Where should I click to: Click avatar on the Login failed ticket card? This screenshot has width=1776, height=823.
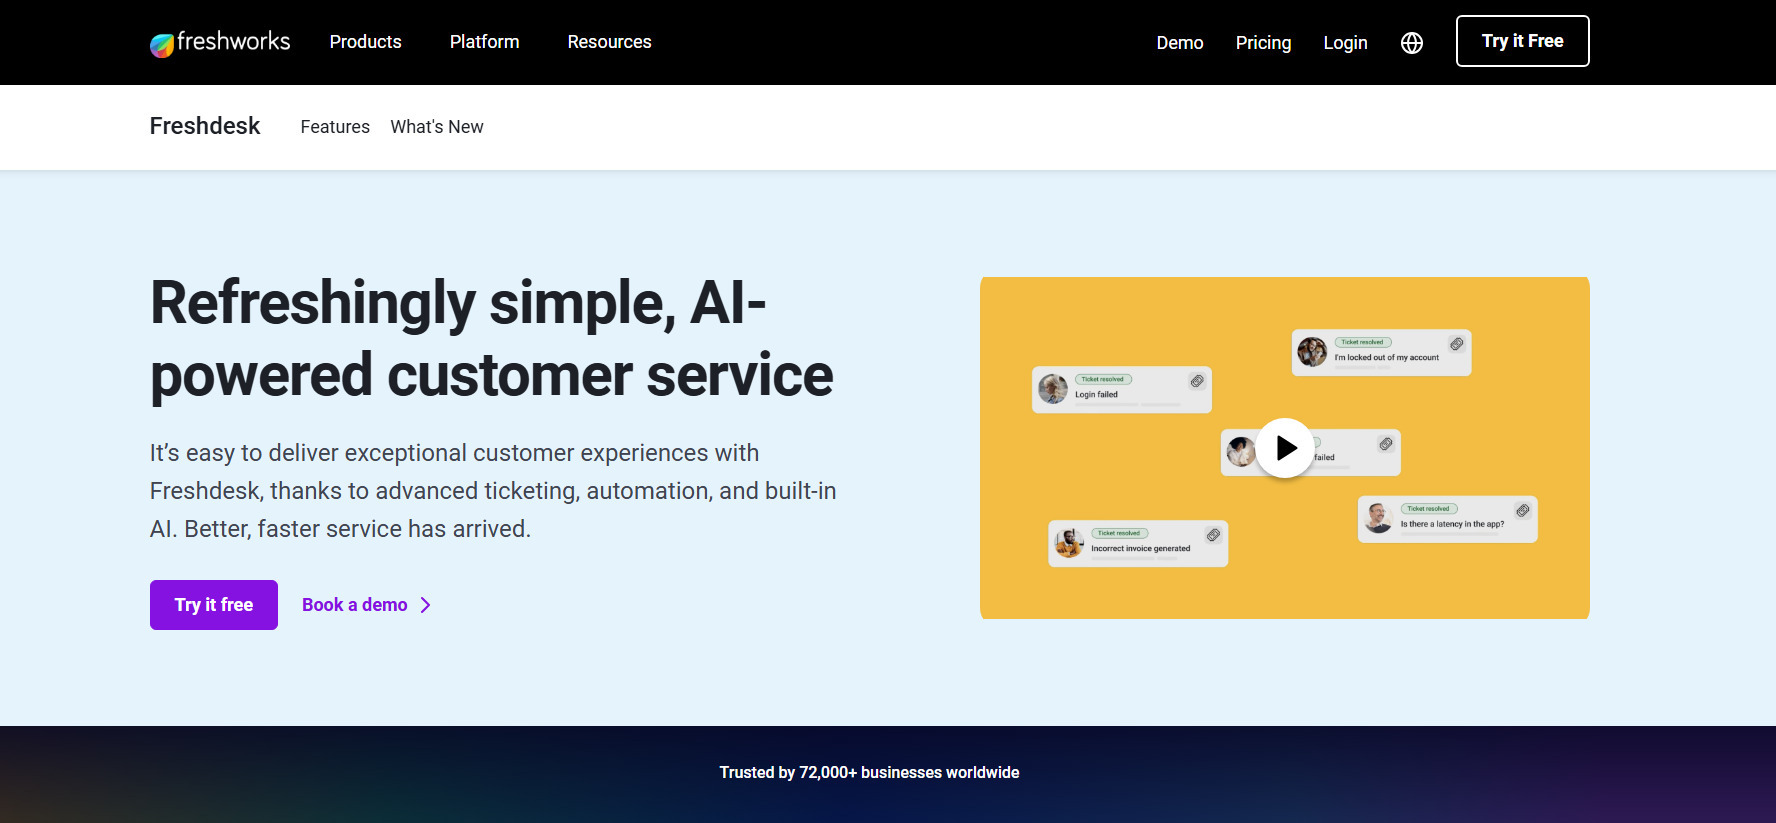[1053, 389]
